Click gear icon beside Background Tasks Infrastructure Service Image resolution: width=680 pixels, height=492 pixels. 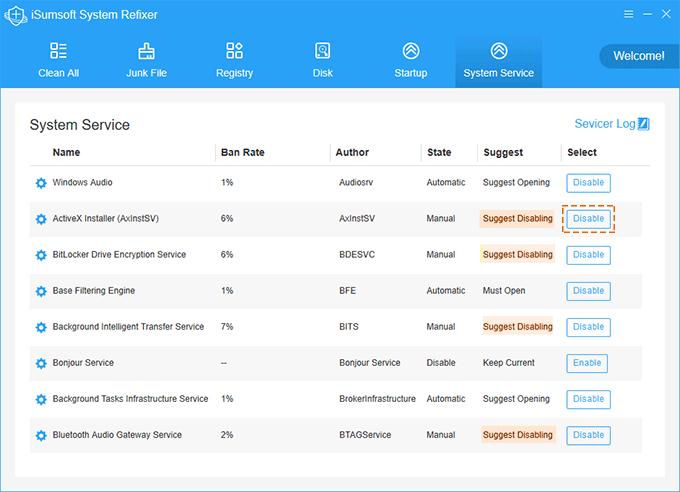point(41,399)
